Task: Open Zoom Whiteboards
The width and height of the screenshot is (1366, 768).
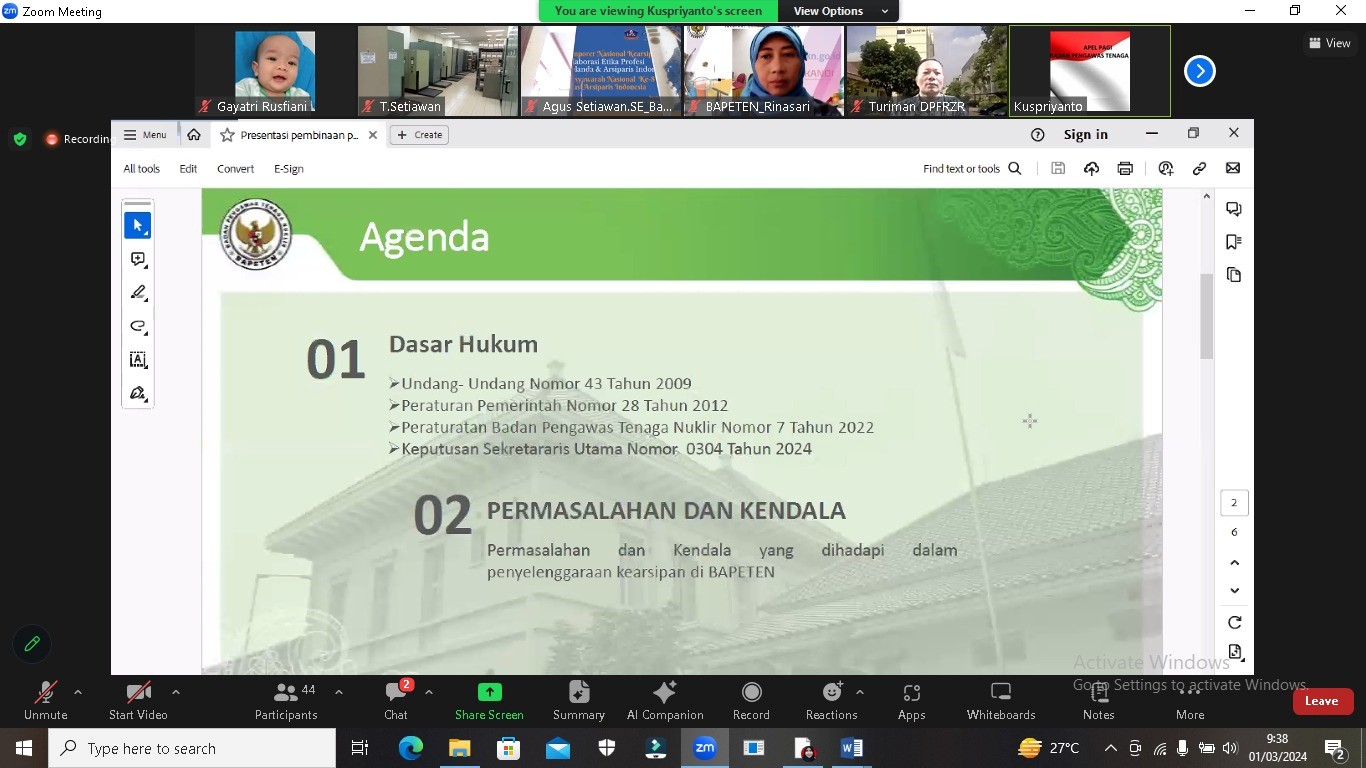Action: [x=1001, y=701]
